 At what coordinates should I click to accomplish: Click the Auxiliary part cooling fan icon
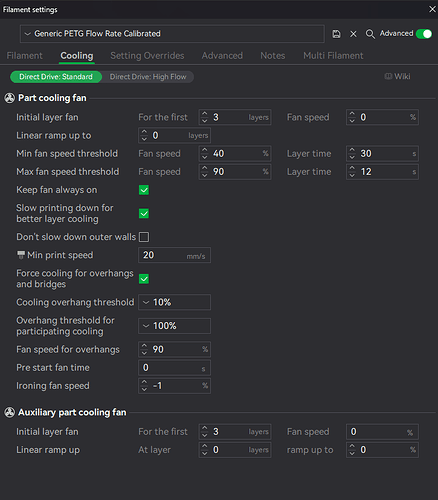tap(10, 412)
